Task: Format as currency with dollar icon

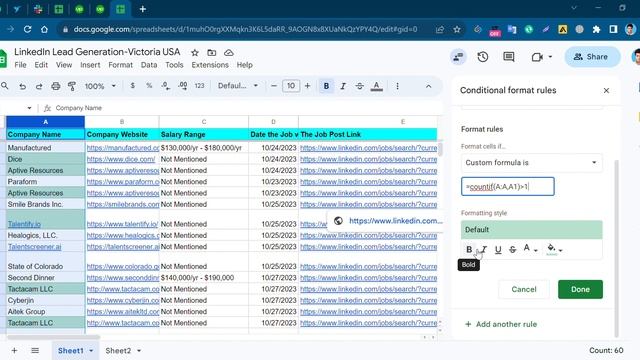Action: tap(132, 86)
